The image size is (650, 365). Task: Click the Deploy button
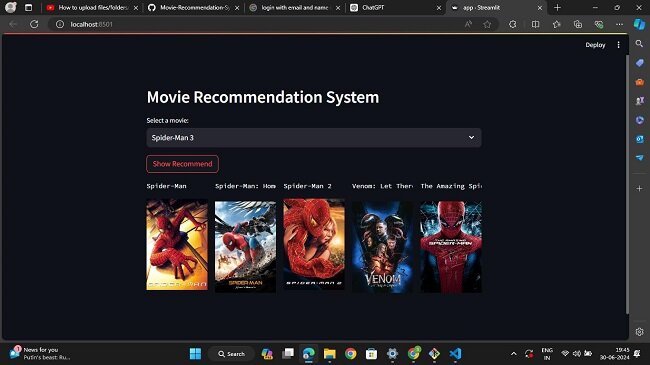tap(595, 45)
